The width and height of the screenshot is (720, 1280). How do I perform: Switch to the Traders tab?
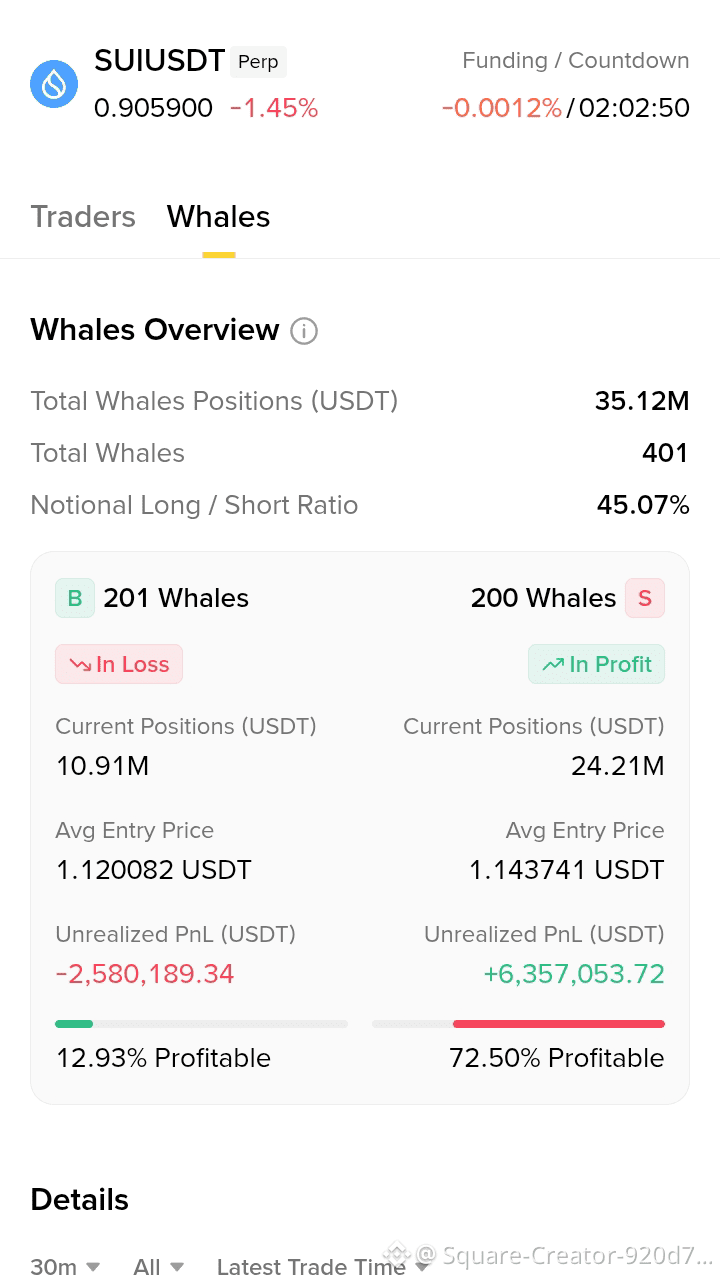click(83, 217)
